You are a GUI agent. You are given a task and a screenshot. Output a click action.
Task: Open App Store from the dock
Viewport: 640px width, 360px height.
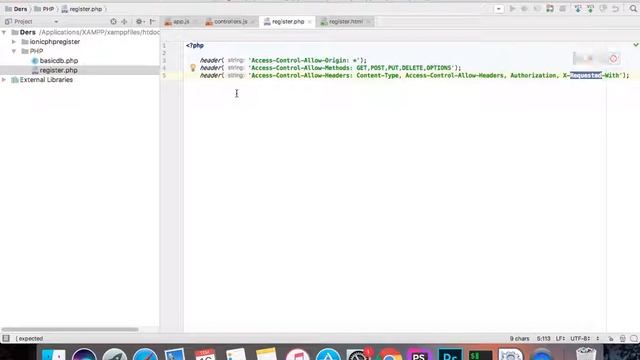(328, 354)
